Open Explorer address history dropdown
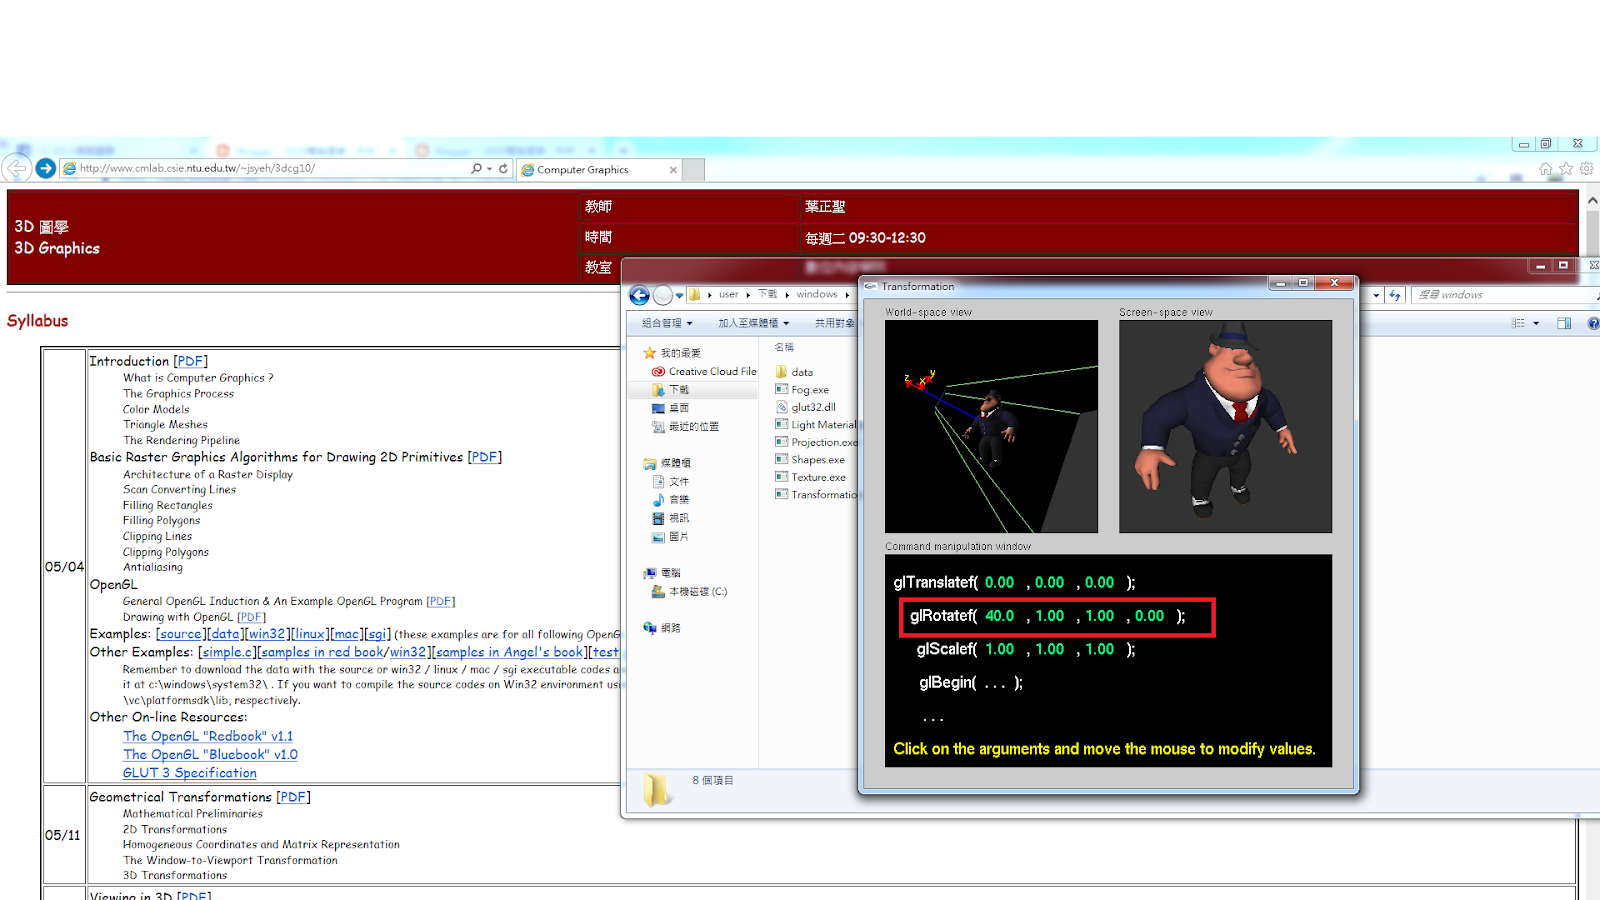This screenshot has height=900, width=1600. tap(1376, 295)
